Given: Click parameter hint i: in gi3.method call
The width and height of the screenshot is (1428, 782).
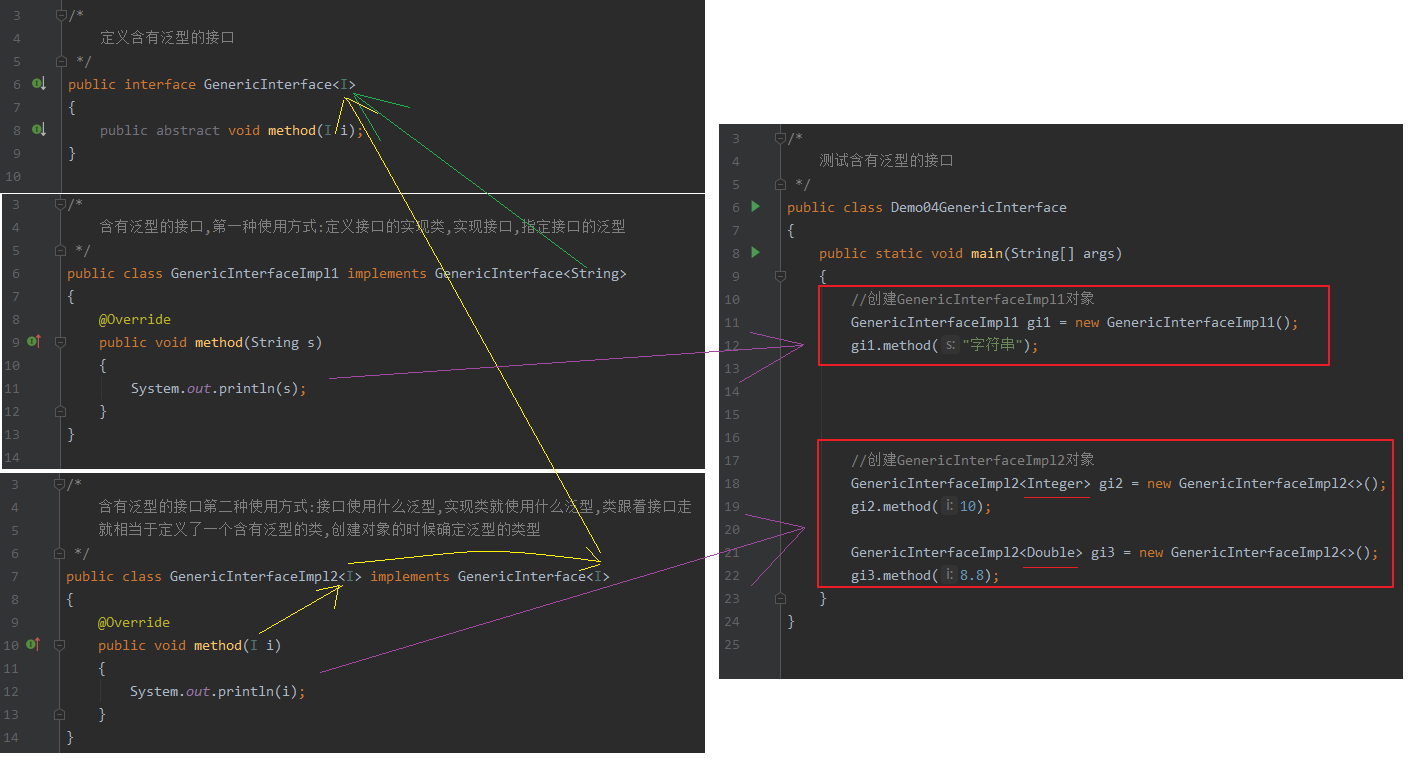Looking at the screenshot, I should pos(949,575).
